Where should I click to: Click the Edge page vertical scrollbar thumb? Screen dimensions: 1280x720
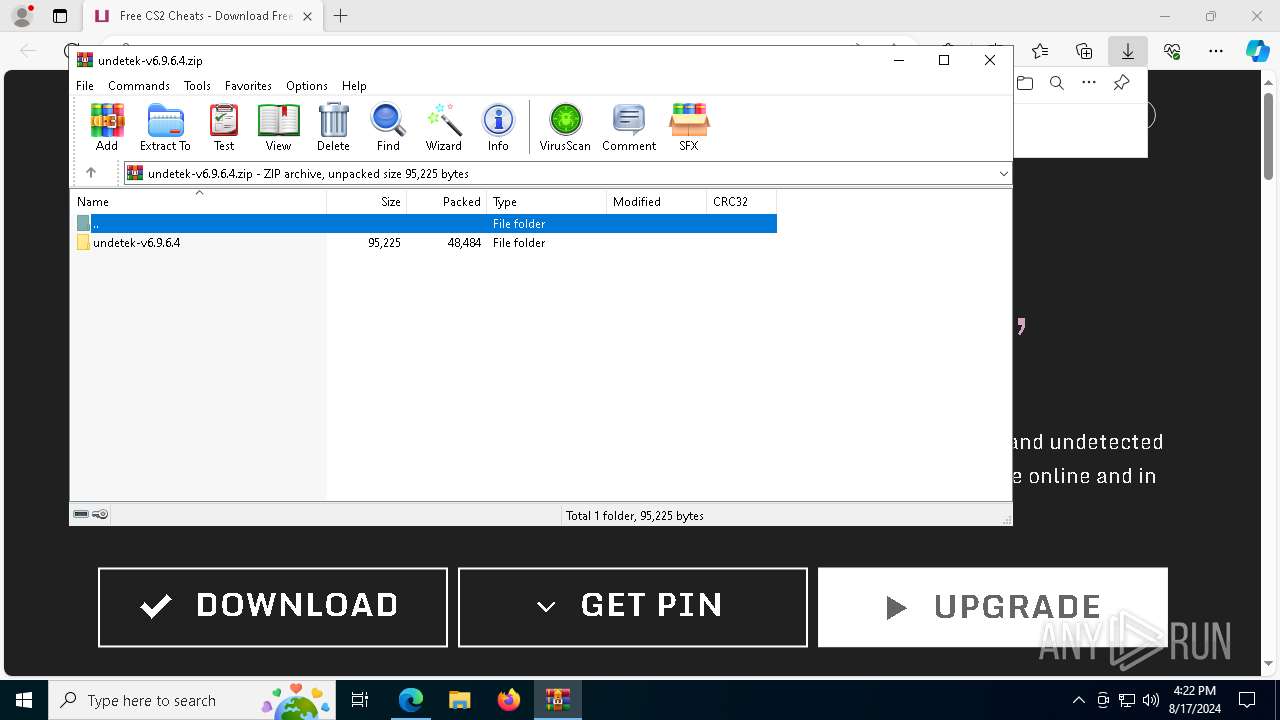click(x=1270, y=135)
